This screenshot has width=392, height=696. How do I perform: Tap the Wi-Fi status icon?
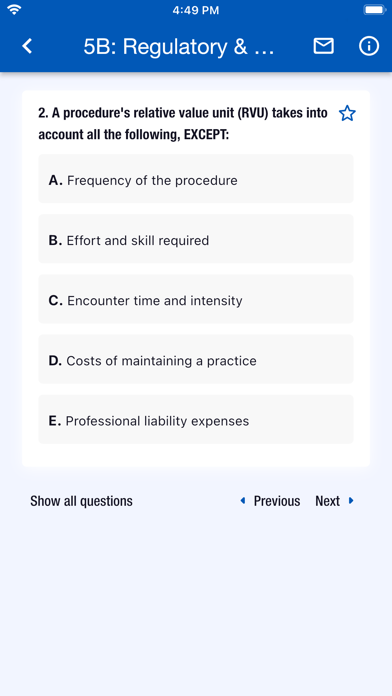pyautogui.click(x=15, y=10)
